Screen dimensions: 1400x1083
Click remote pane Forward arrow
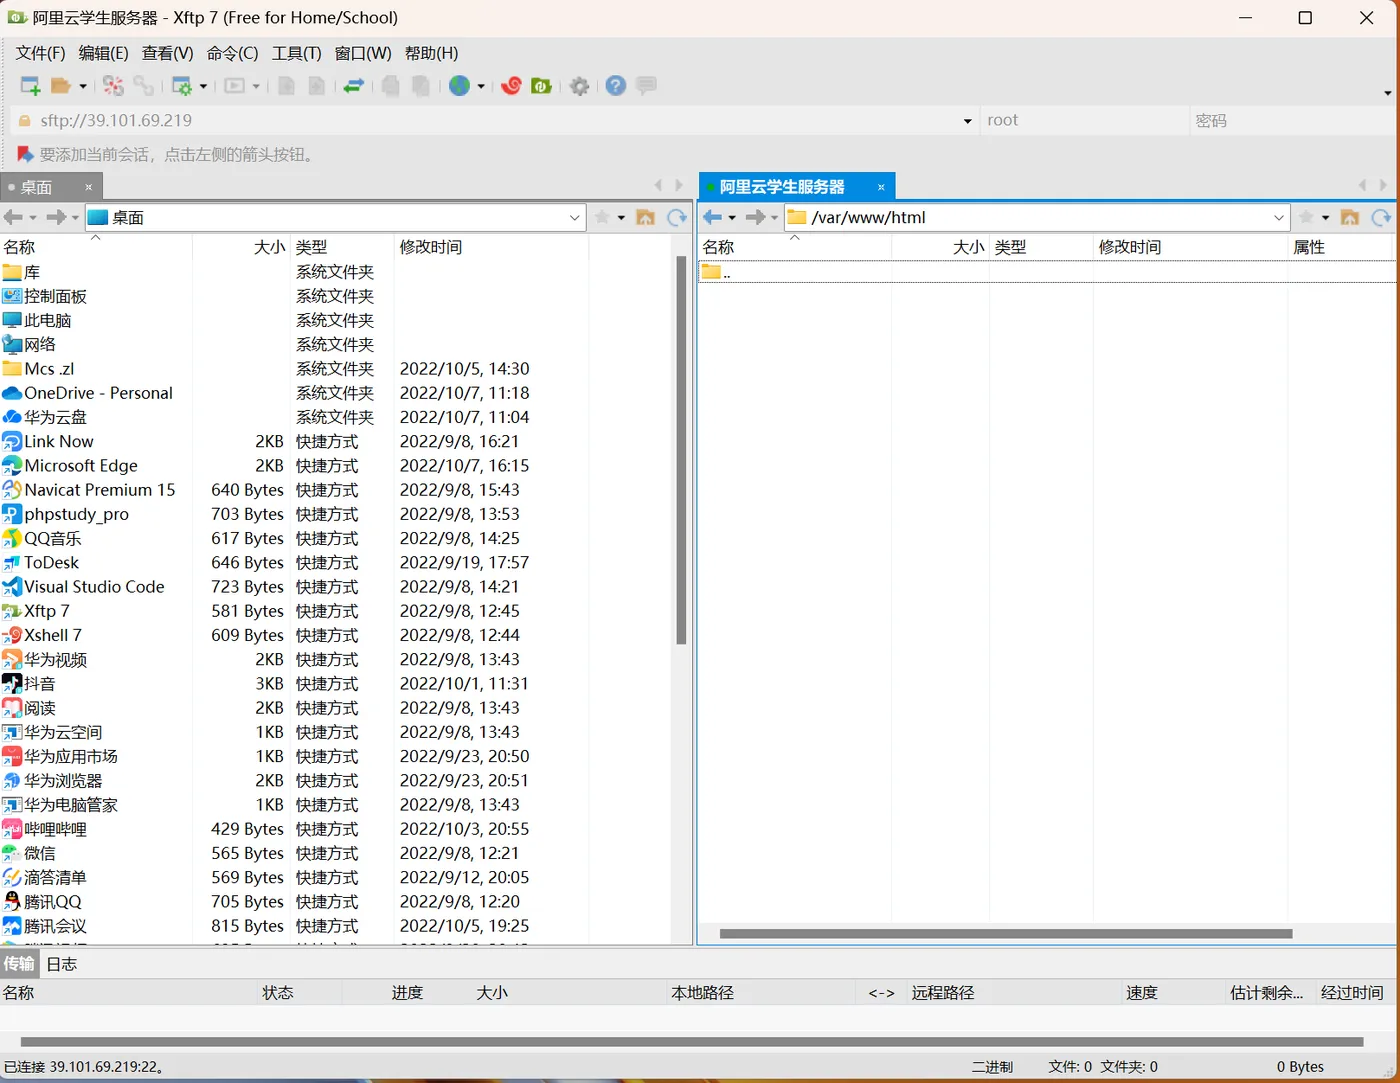pyautogui.click(x=755, y=217)
